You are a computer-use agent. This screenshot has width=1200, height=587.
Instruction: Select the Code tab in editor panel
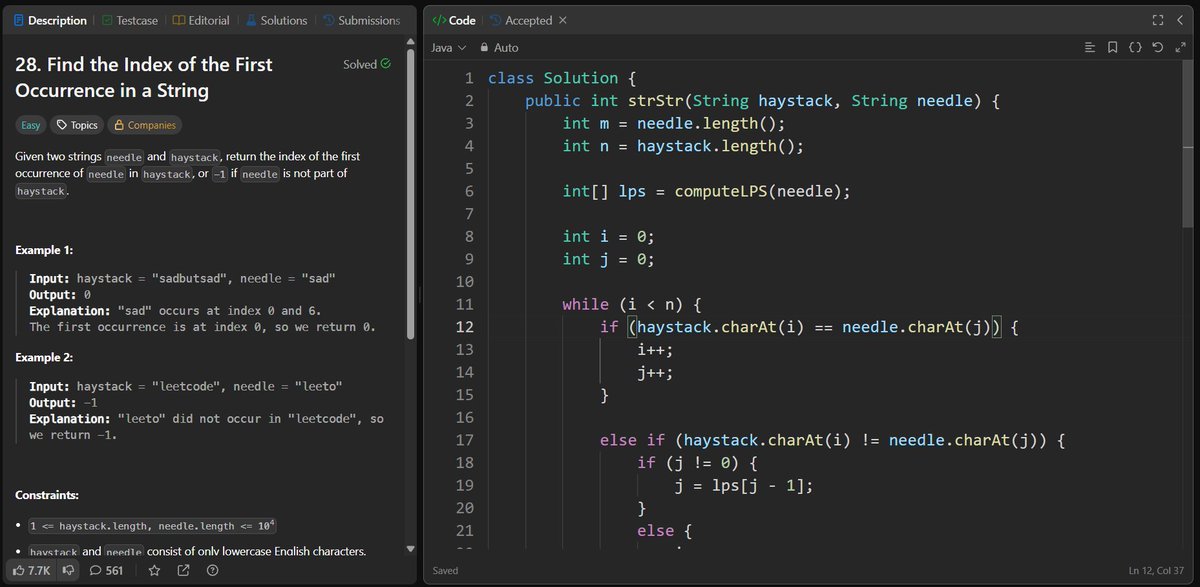point(454,20)
